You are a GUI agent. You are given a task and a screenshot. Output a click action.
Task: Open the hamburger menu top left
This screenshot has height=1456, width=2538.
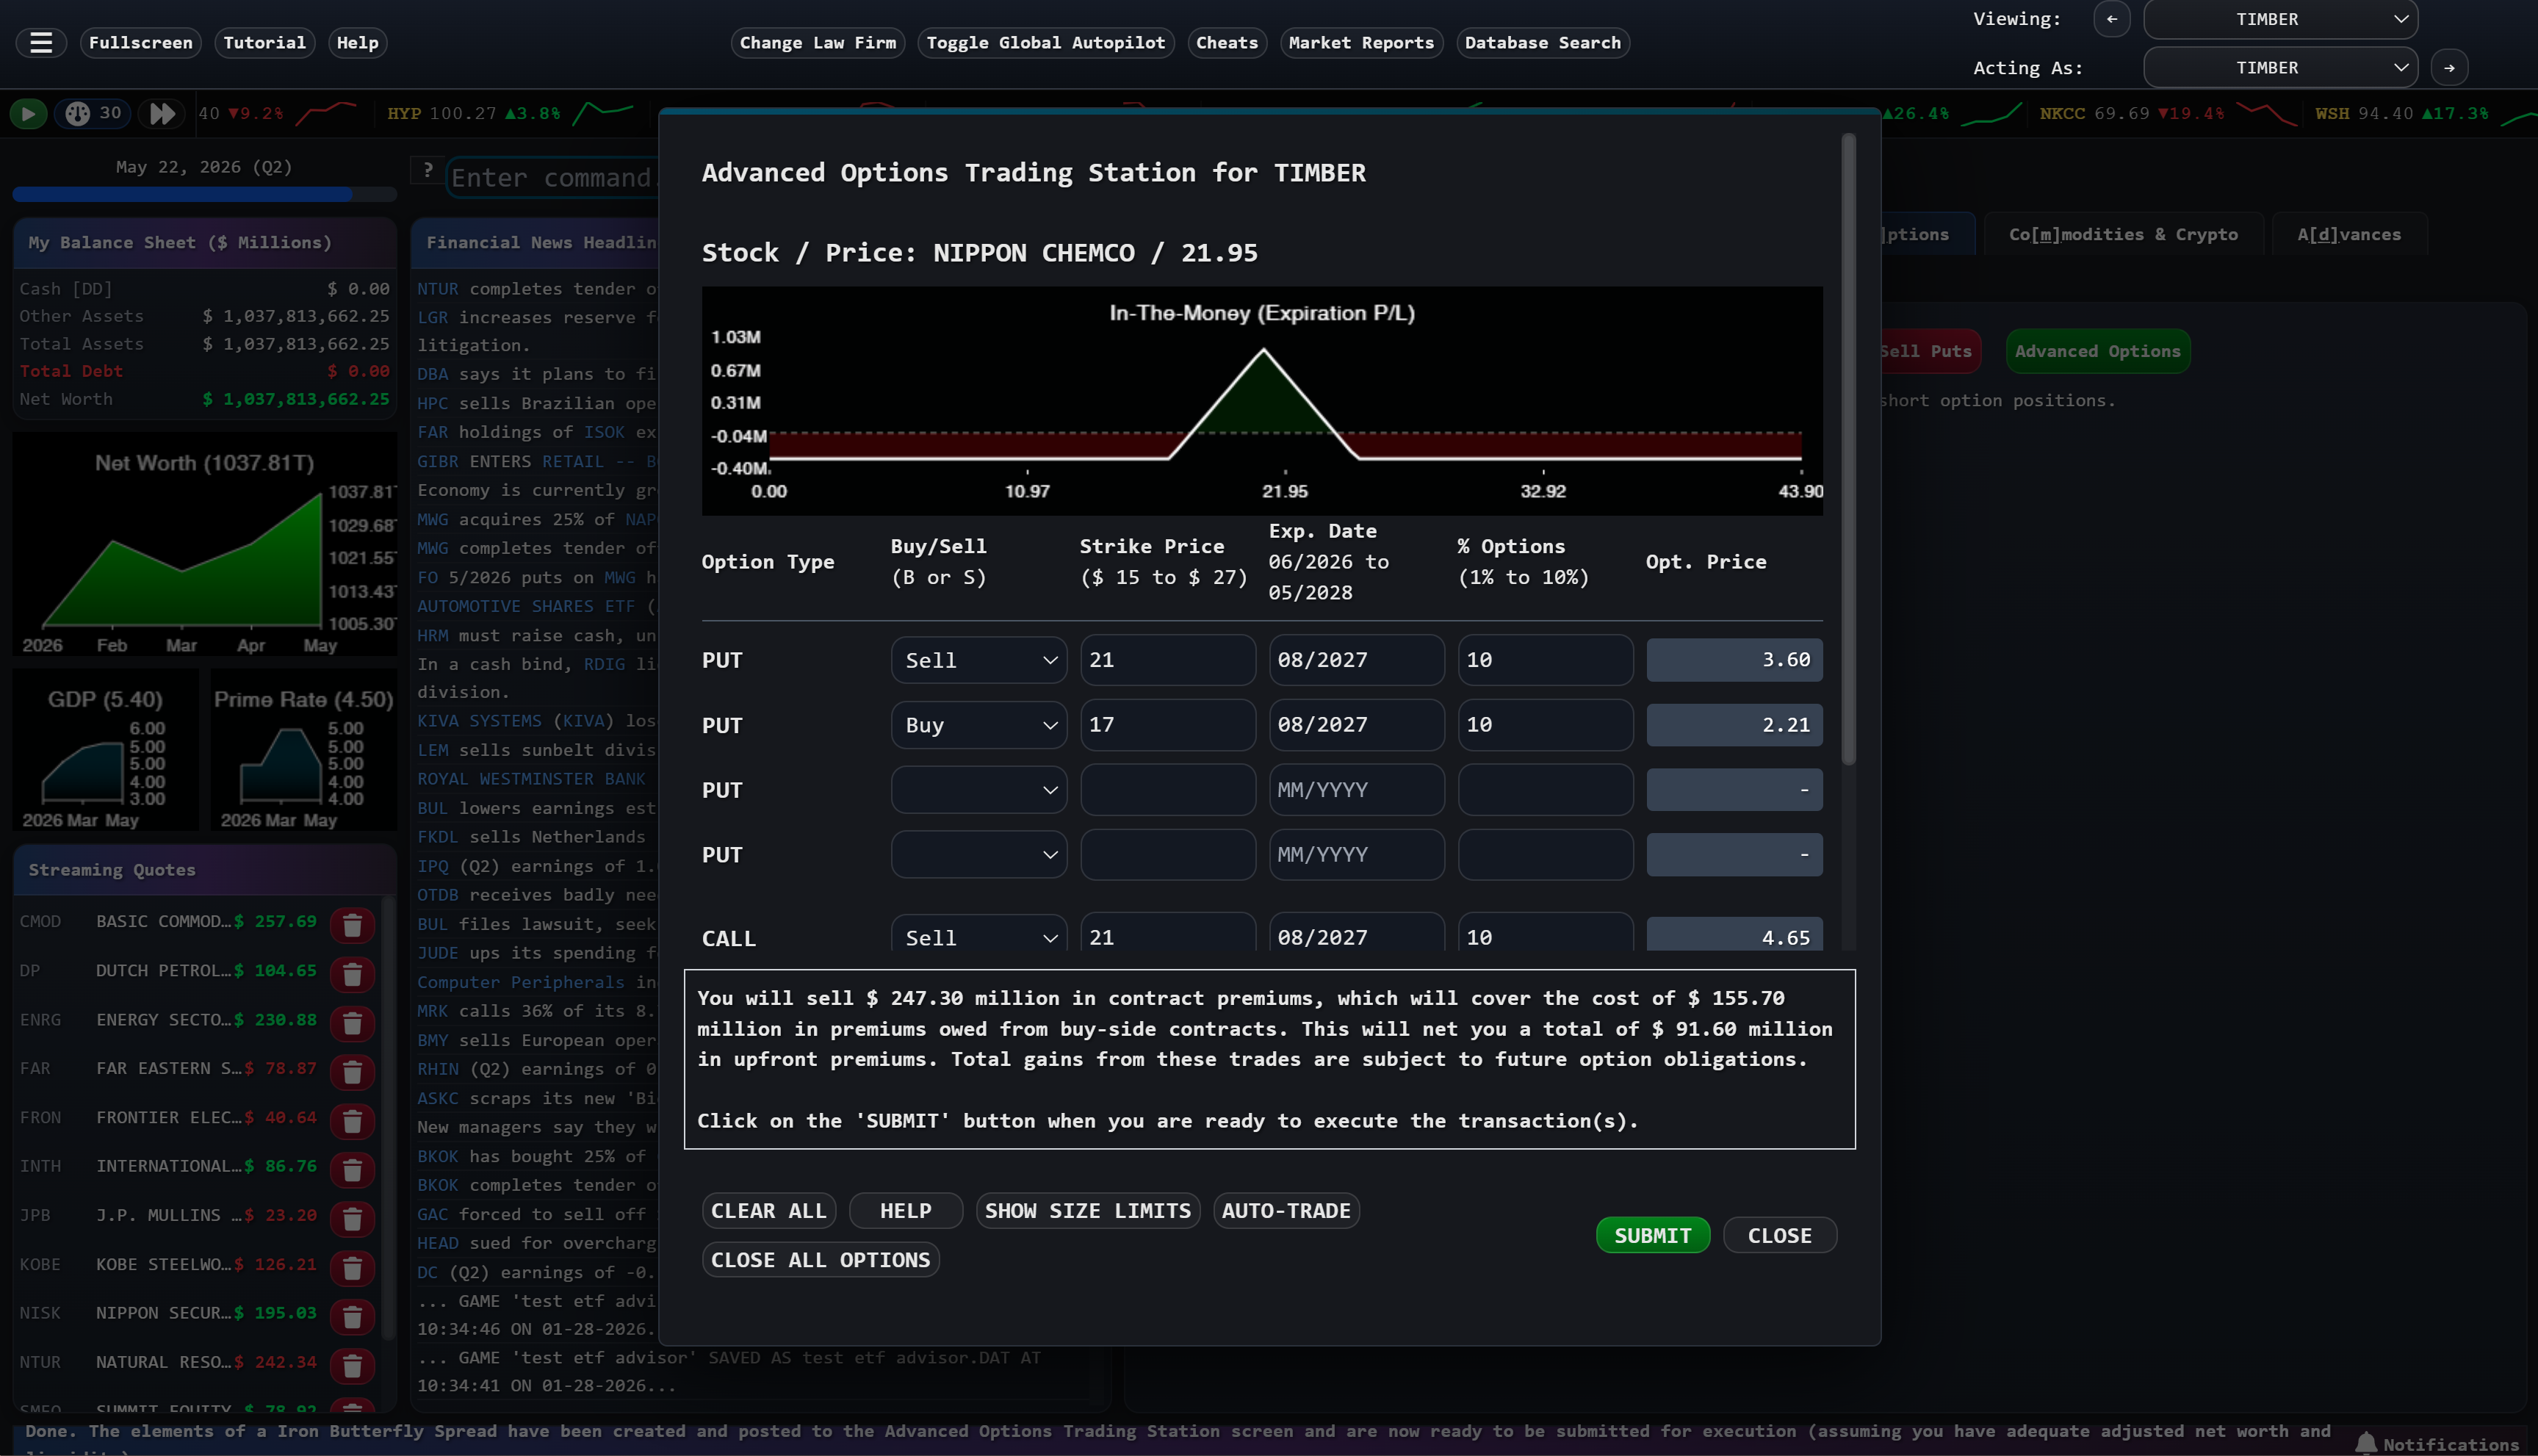coord(40,42)
